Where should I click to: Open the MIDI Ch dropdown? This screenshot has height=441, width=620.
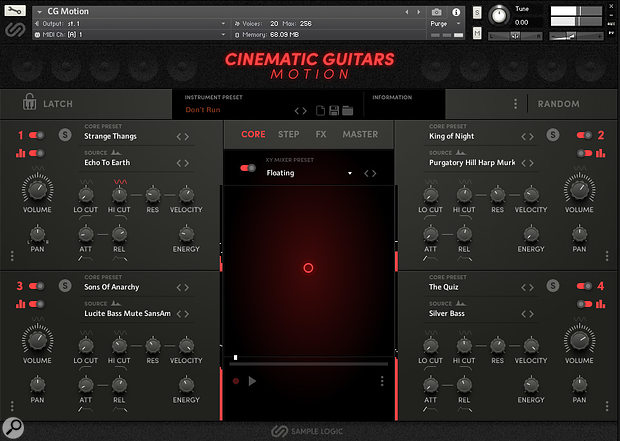[223, 35]
